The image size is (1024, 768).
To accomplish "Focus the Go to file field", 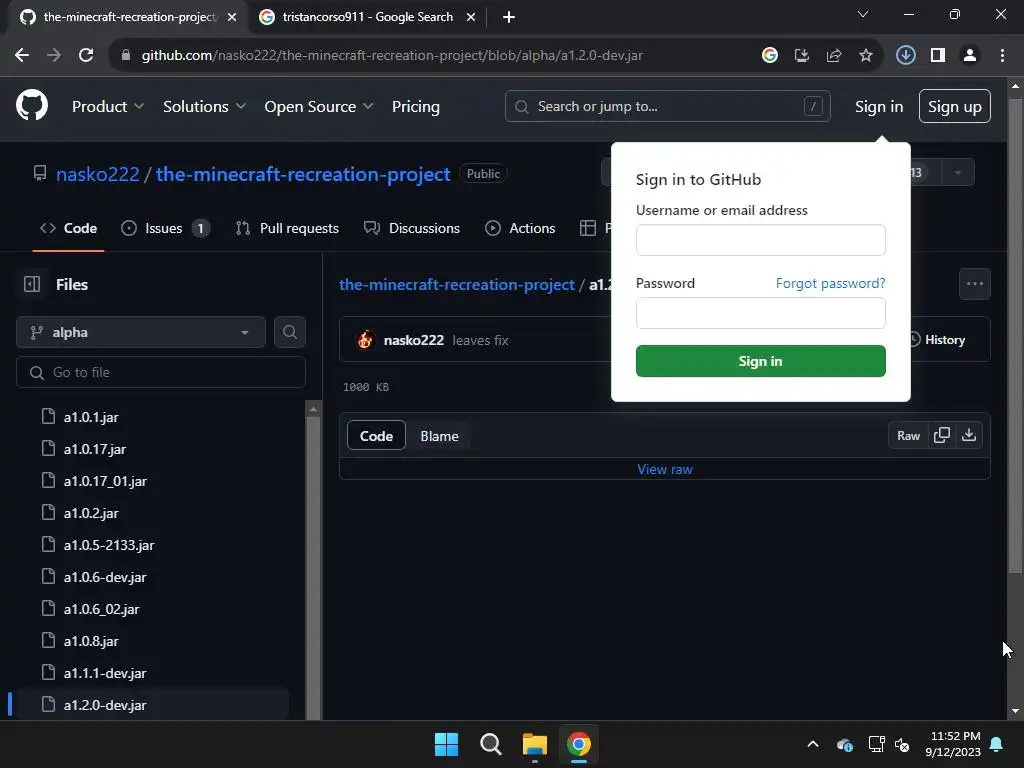I will pyautogui.click(x=161, y=372).
